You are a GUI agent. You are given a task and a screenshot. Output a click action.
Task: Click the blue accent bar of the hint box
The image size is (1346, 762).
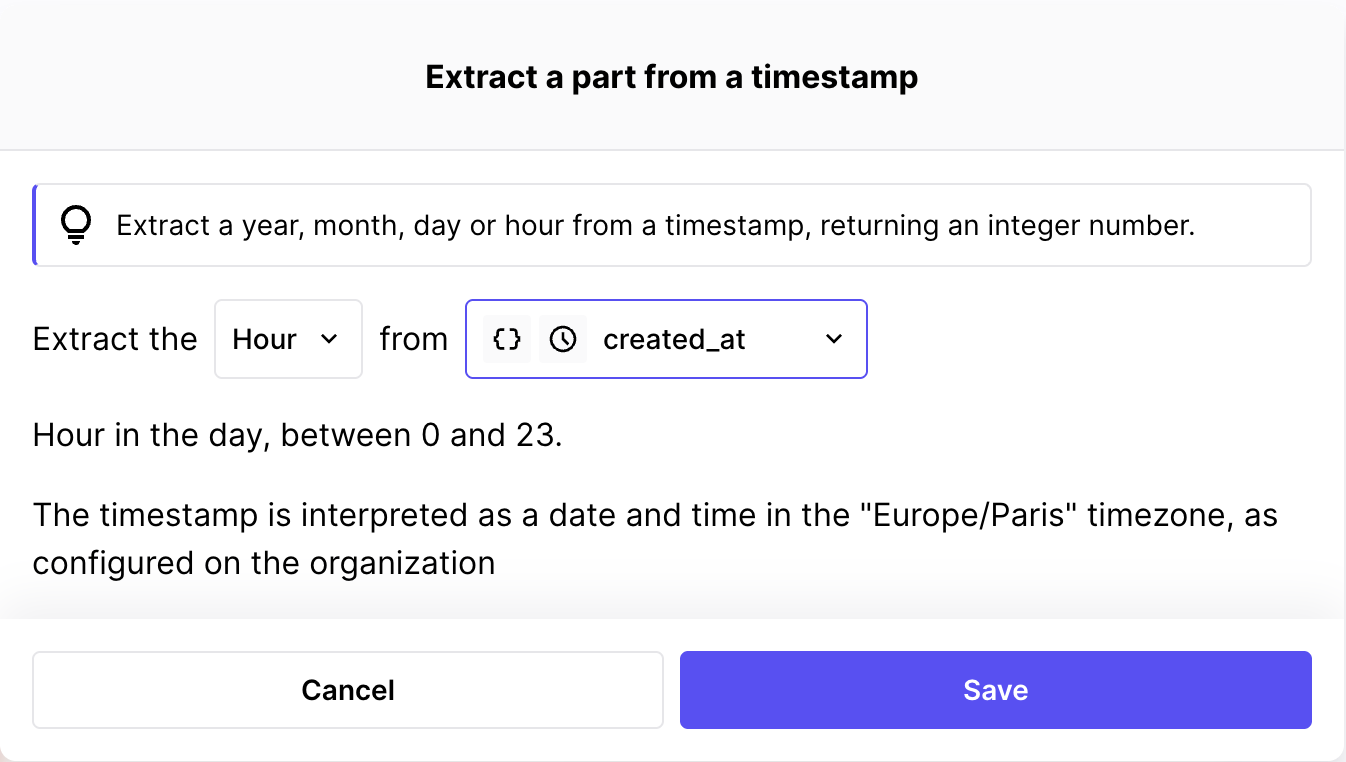tap(35, 225)
